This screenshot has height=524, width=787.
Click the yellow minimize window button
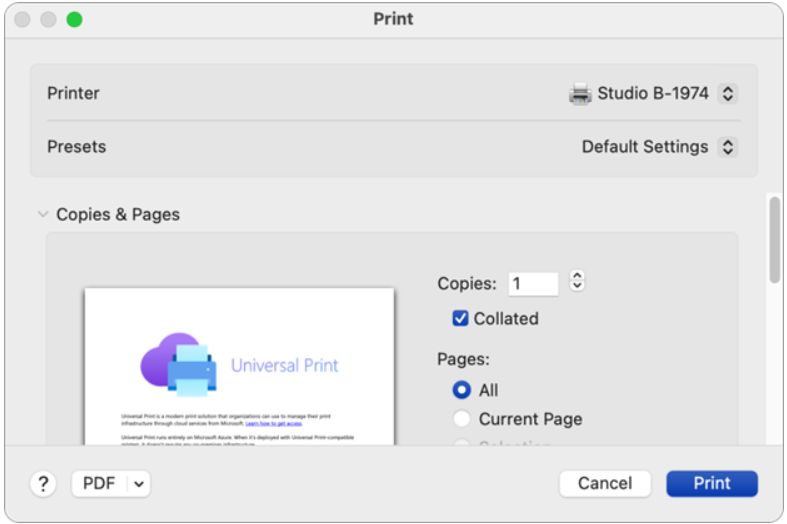point(48,20)
